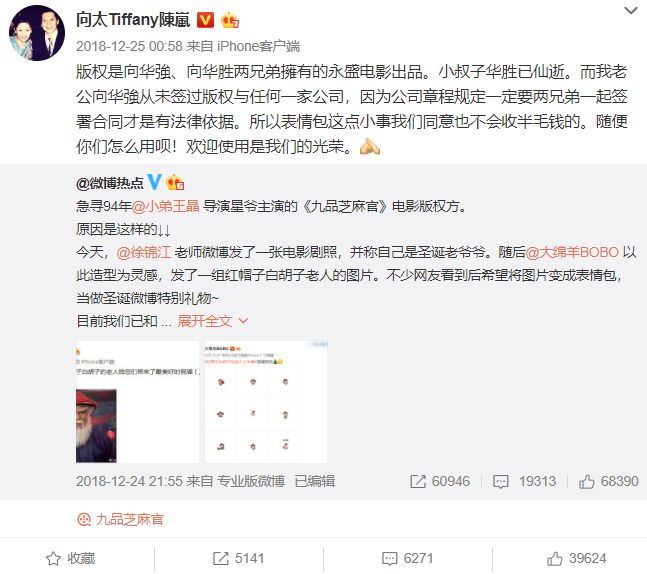
Task: Open the 向太Tiffany陳嵐 username link
Action: (133, 19)
